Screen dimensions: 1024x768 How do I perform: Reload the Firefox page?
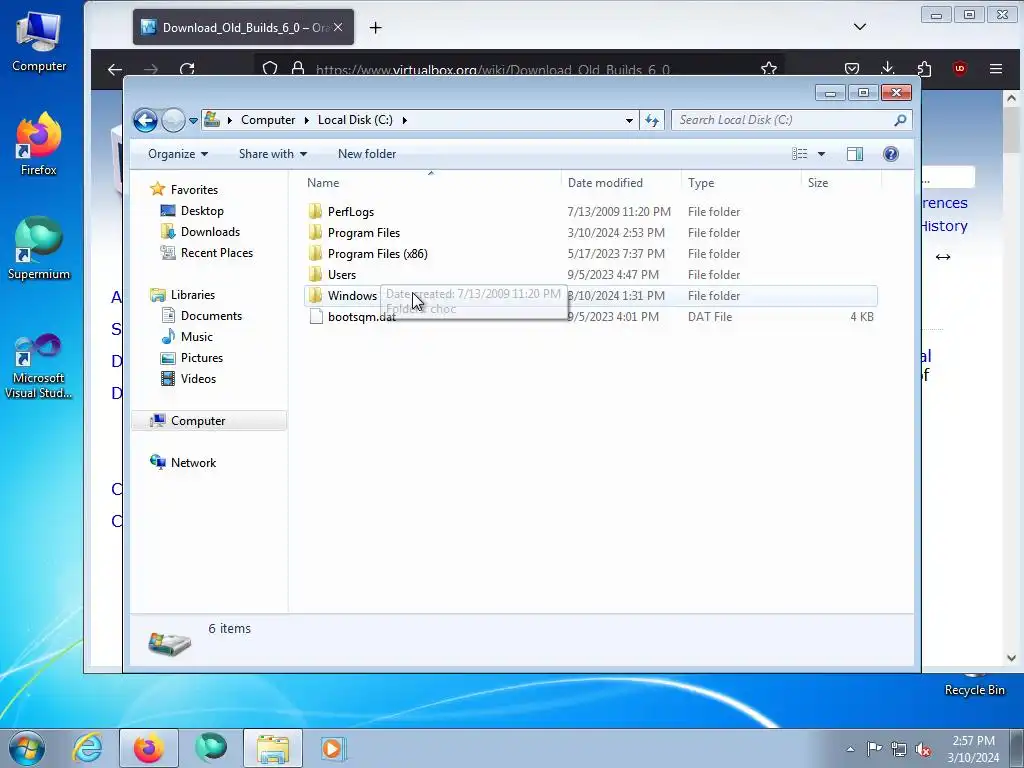pos(187,69)
